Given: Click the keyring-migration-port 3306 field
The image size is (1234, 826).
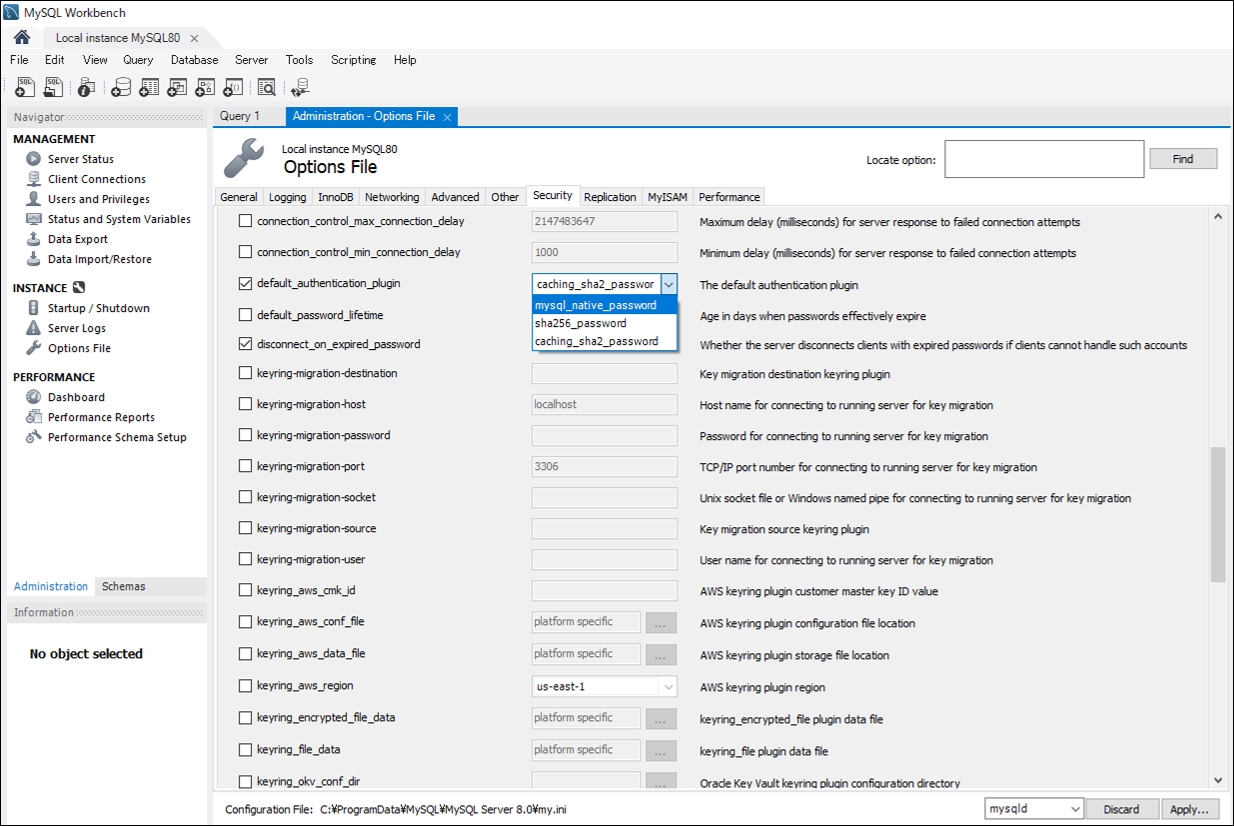Looking at the screenshot, I should click(x=604, y=467).
